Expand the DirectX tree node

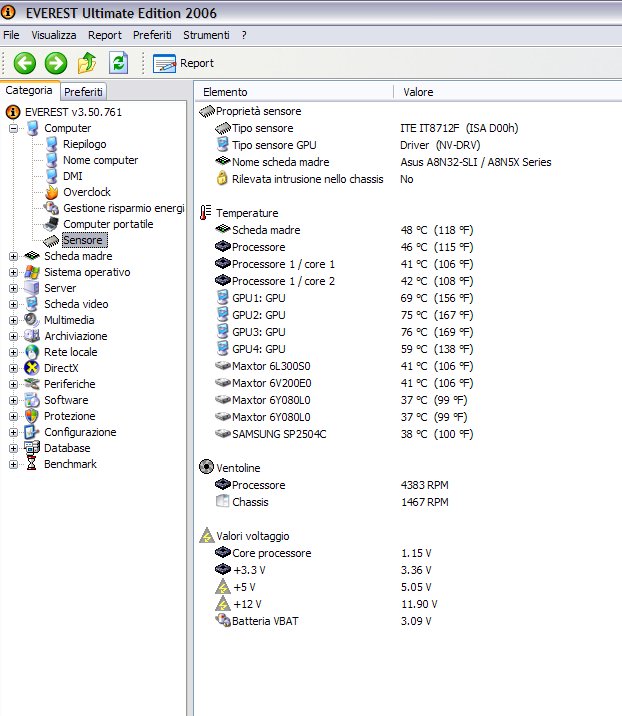13,368
